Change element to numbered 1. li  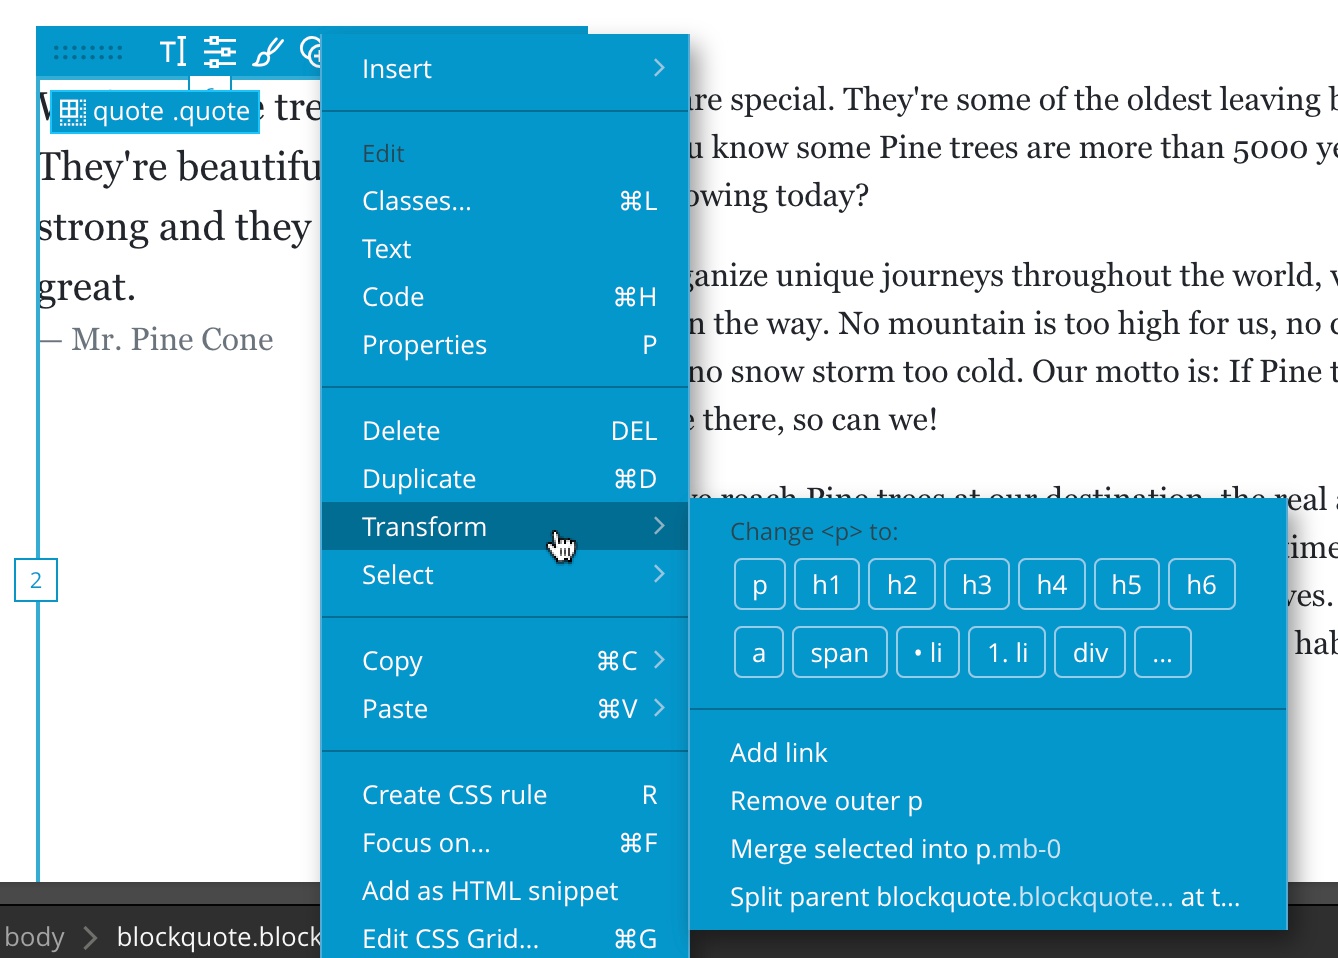pos(1008,653)
